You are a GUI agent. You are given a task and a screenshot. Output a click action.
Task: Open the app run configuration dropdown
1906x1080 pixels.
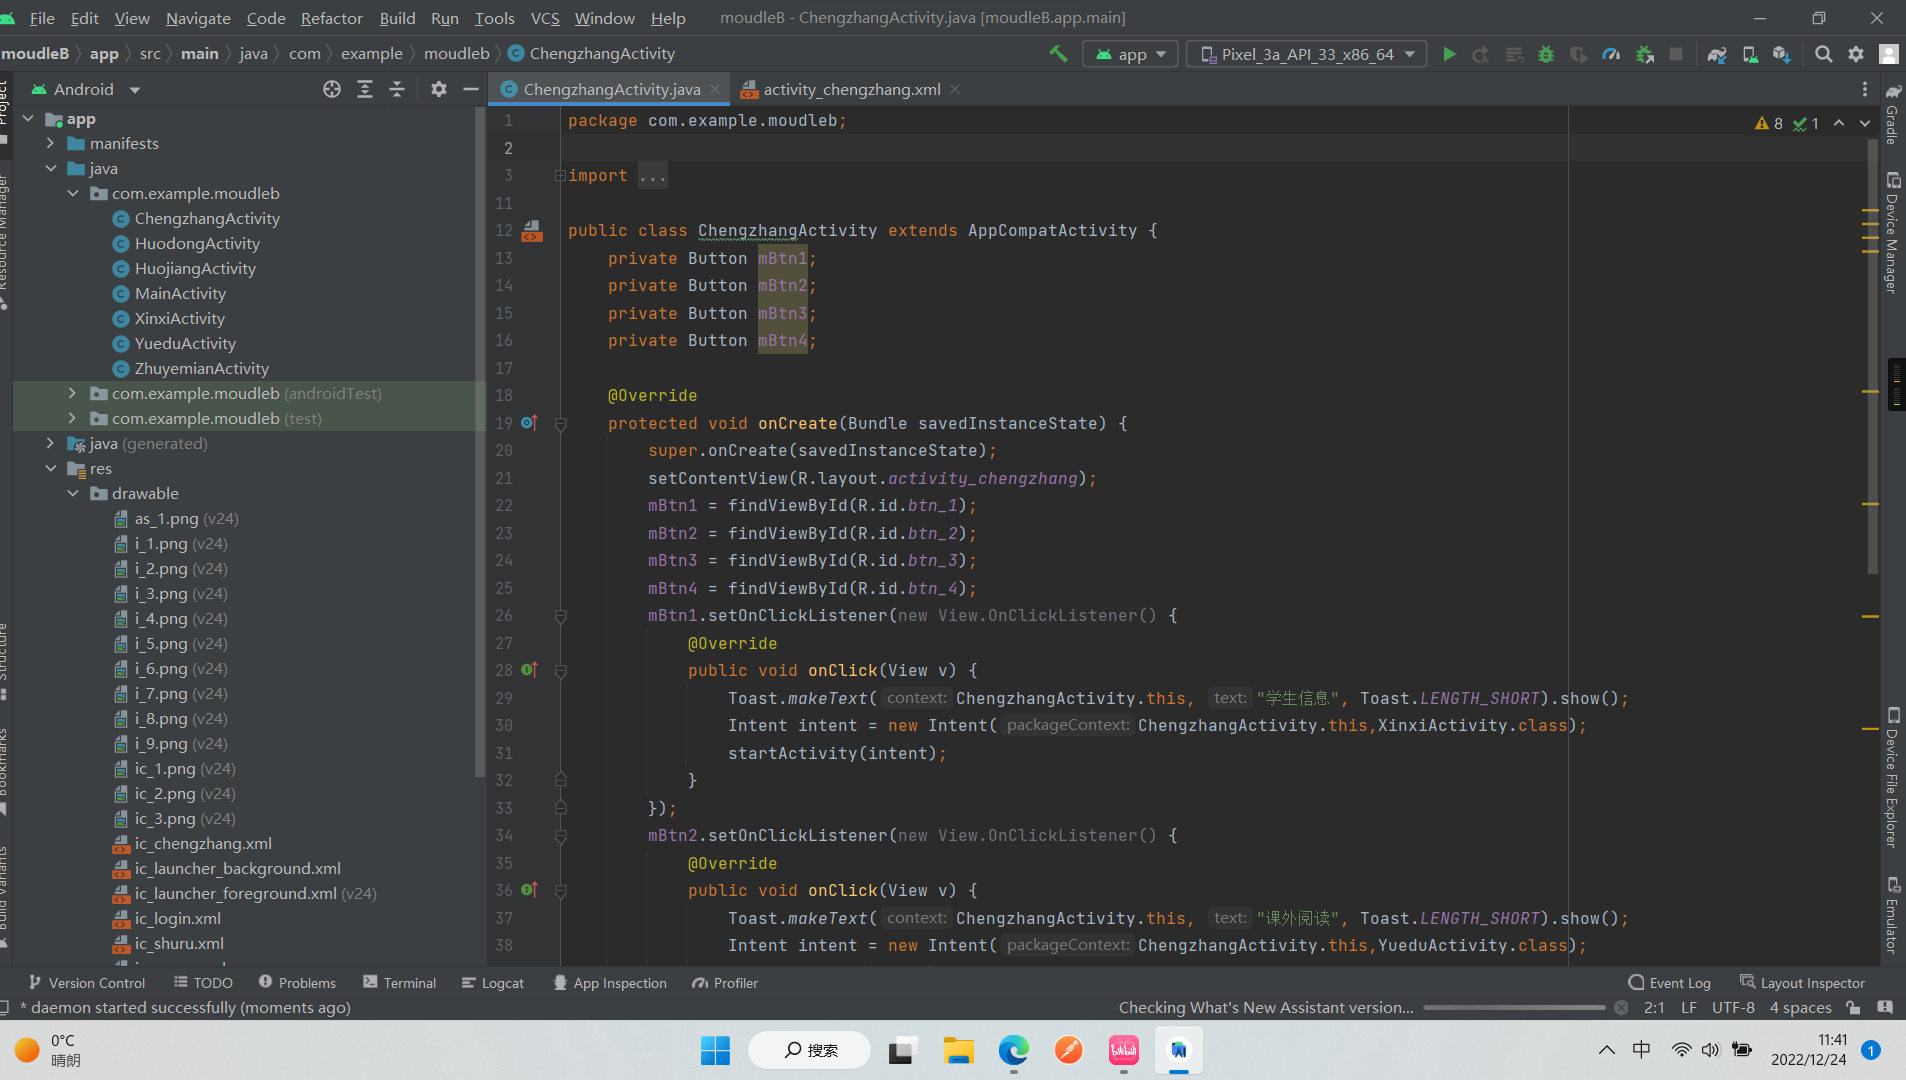[x=1130, y=54]
